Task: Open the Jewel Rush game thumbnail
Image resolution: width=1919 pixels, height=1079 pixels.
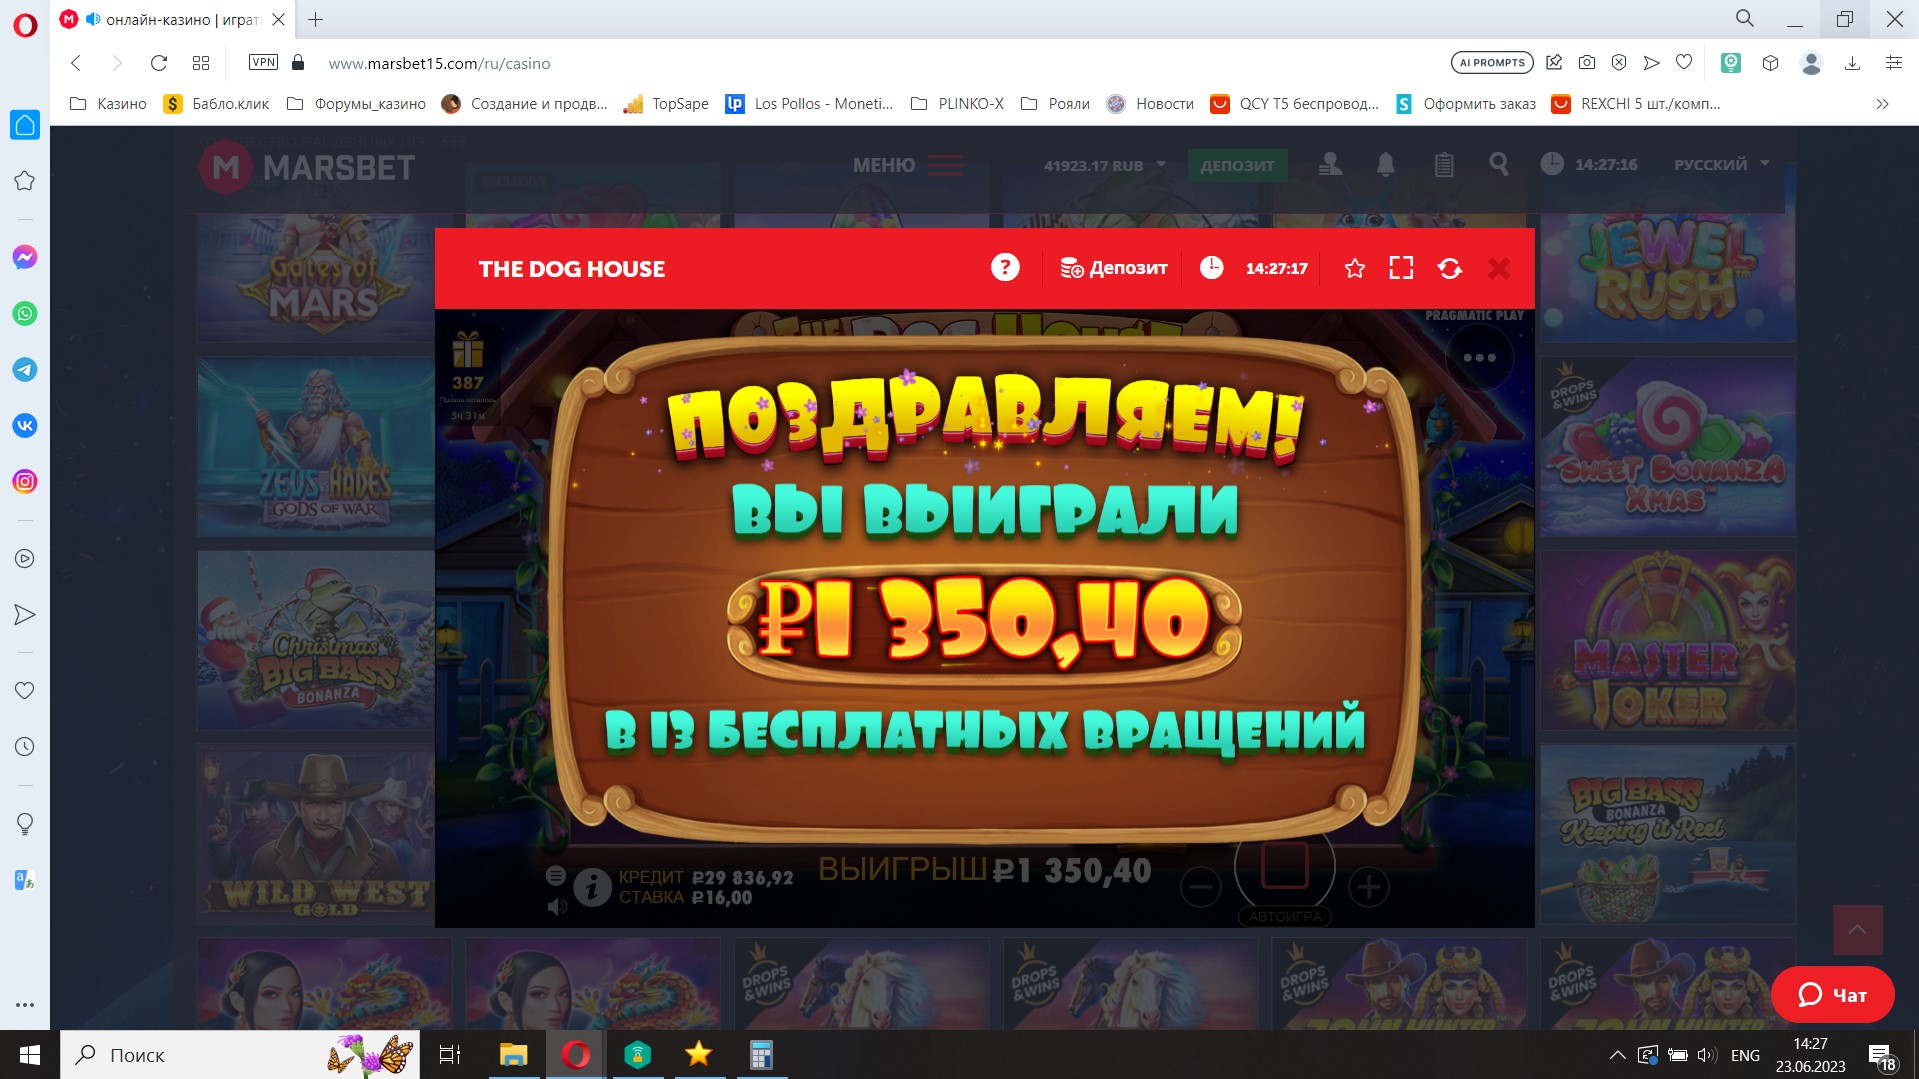Action: tap(1668, 278)
